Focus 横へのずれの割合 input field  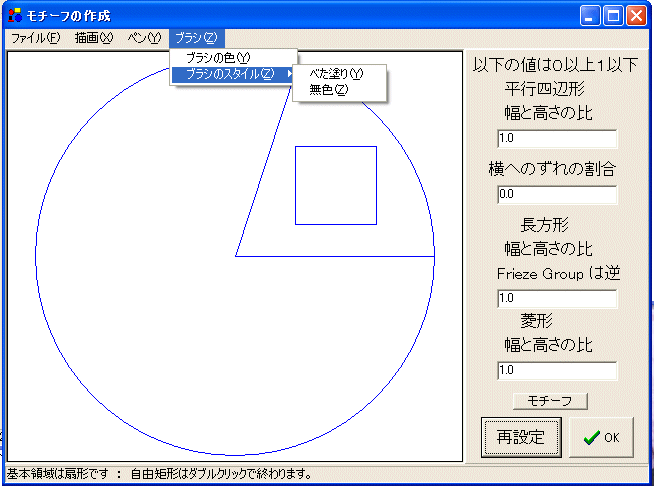pyautogui.click(x=557, y=194)
